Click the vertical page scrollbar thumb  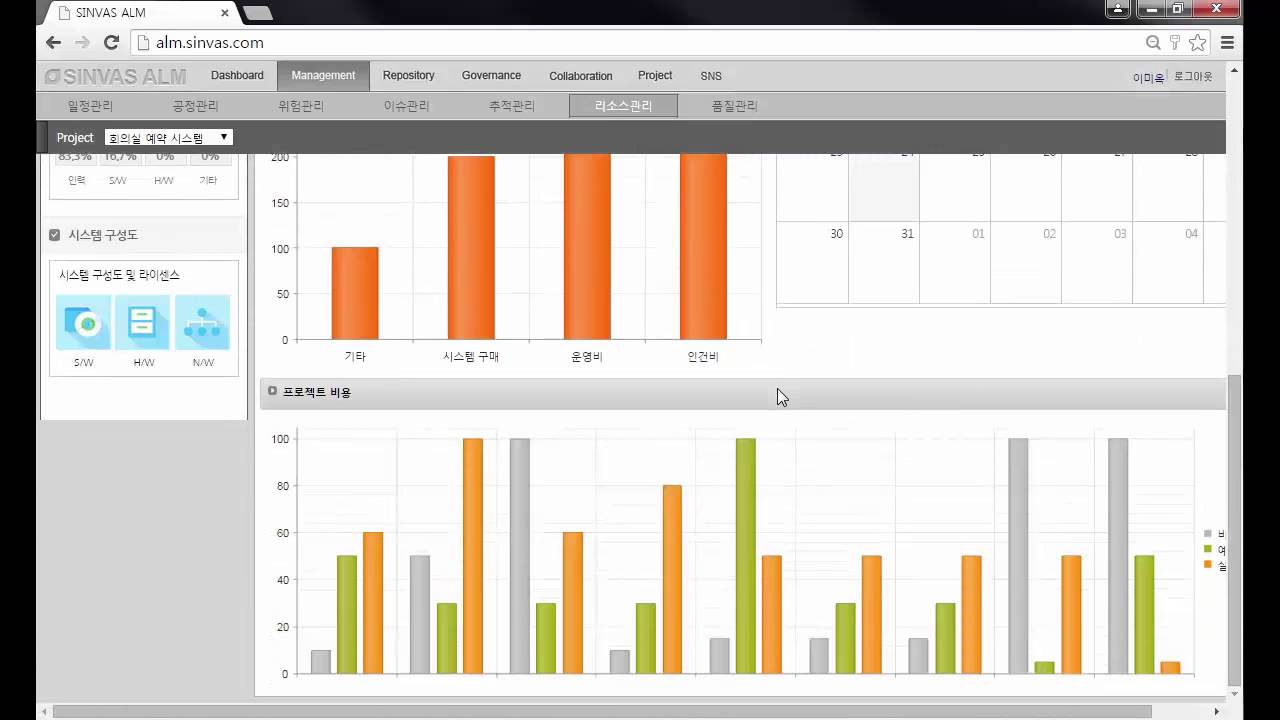(x=1234, y=530)
